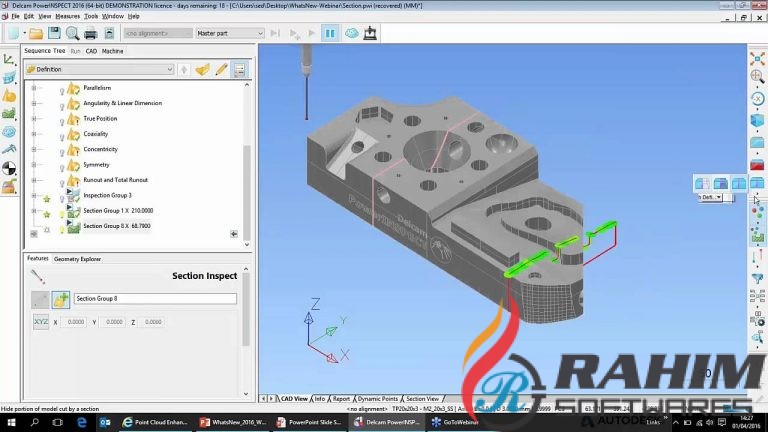Click the Save toolbar icon
768x432 pixels.
tap(54, 33)
